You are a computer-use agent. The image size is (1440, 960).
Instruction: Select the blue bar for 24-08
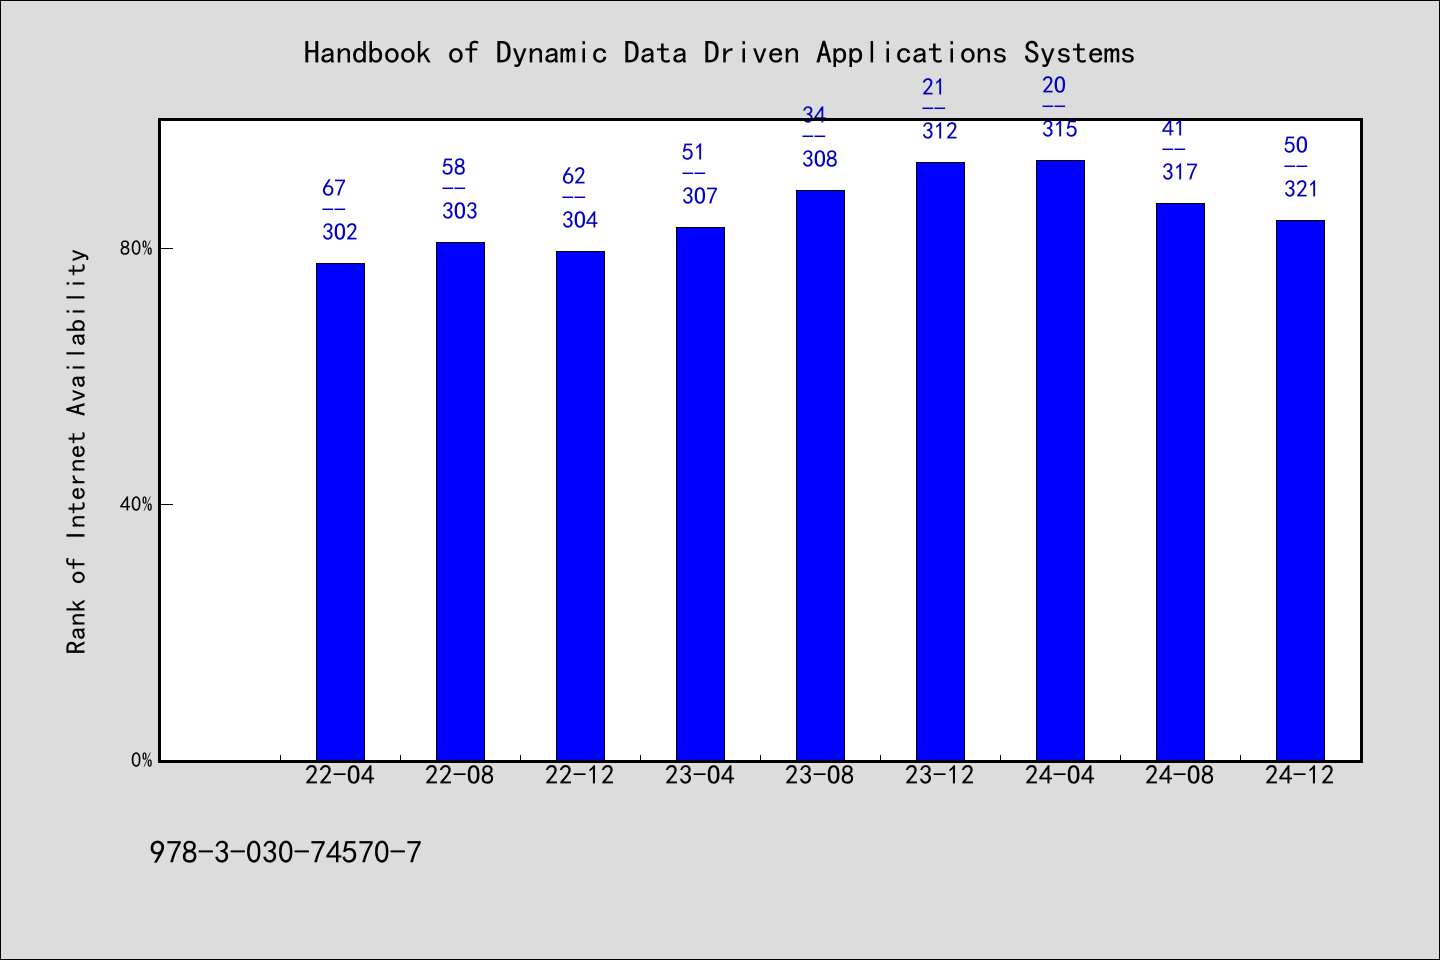(1180, 482)
